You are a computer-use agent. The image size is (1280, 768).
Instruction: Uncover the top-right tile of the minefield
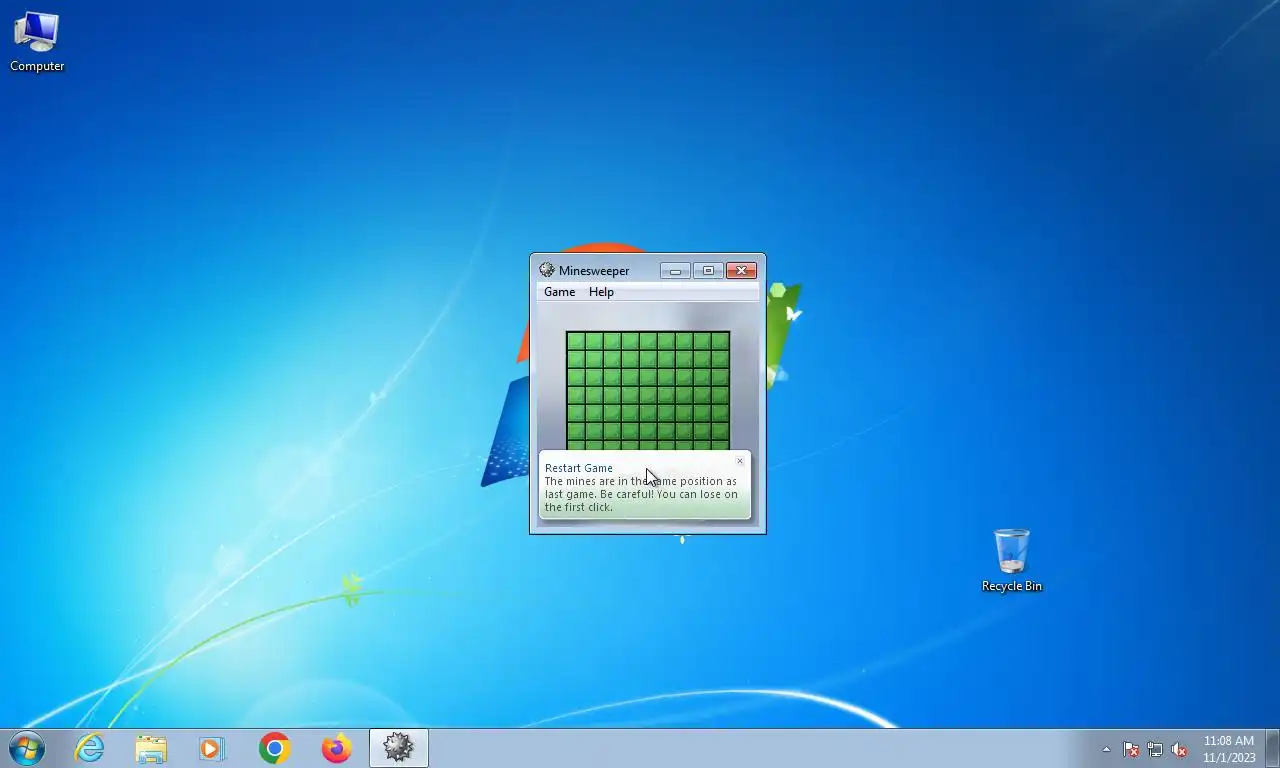coord(720,342)
